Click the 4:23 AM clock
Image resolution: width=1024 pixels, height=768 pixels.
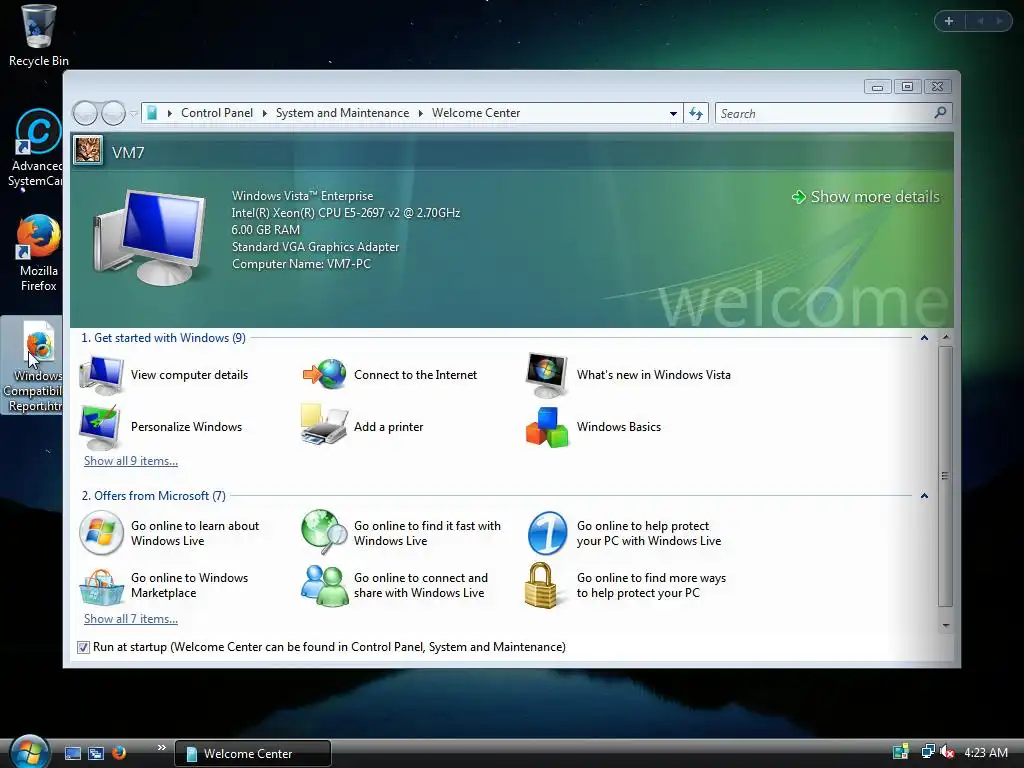[985, 752]
